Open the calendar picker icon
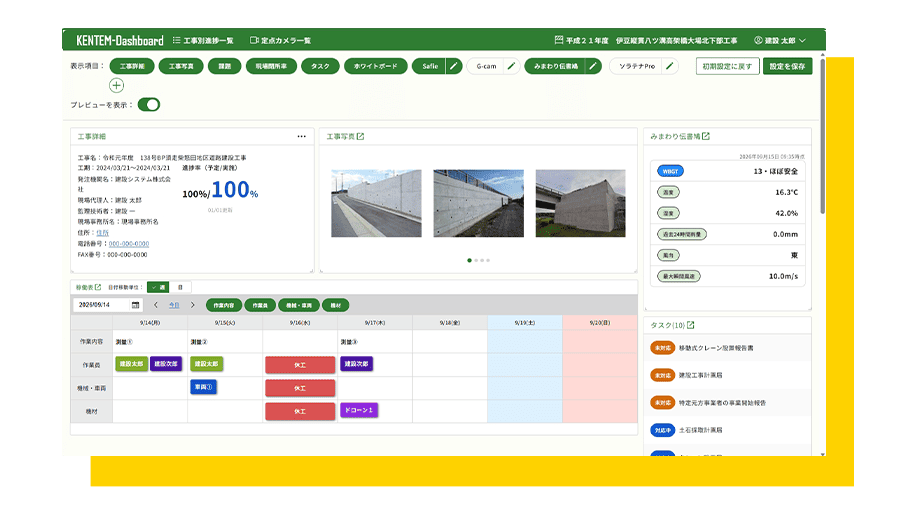 pyautogui.click(x=136, y=305)
